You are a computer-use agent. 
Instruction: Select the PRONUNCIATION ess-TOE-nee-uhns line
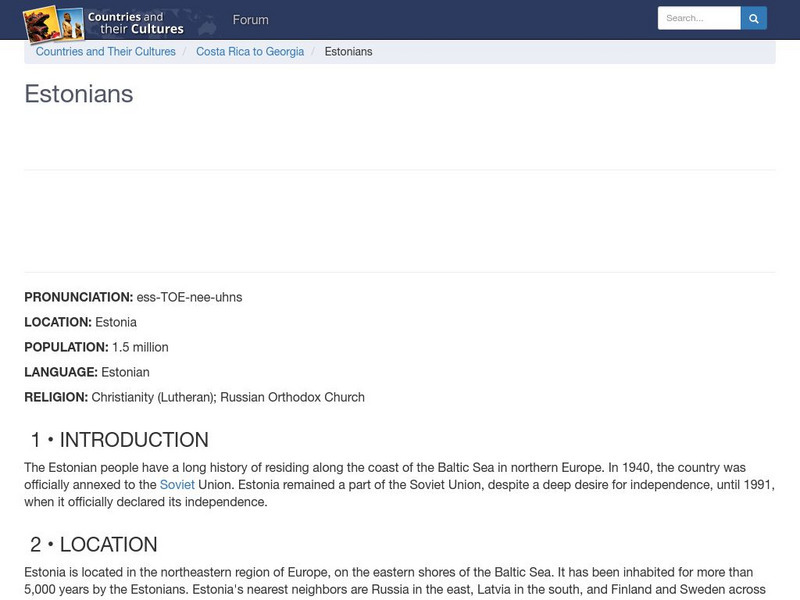(133, 297)
